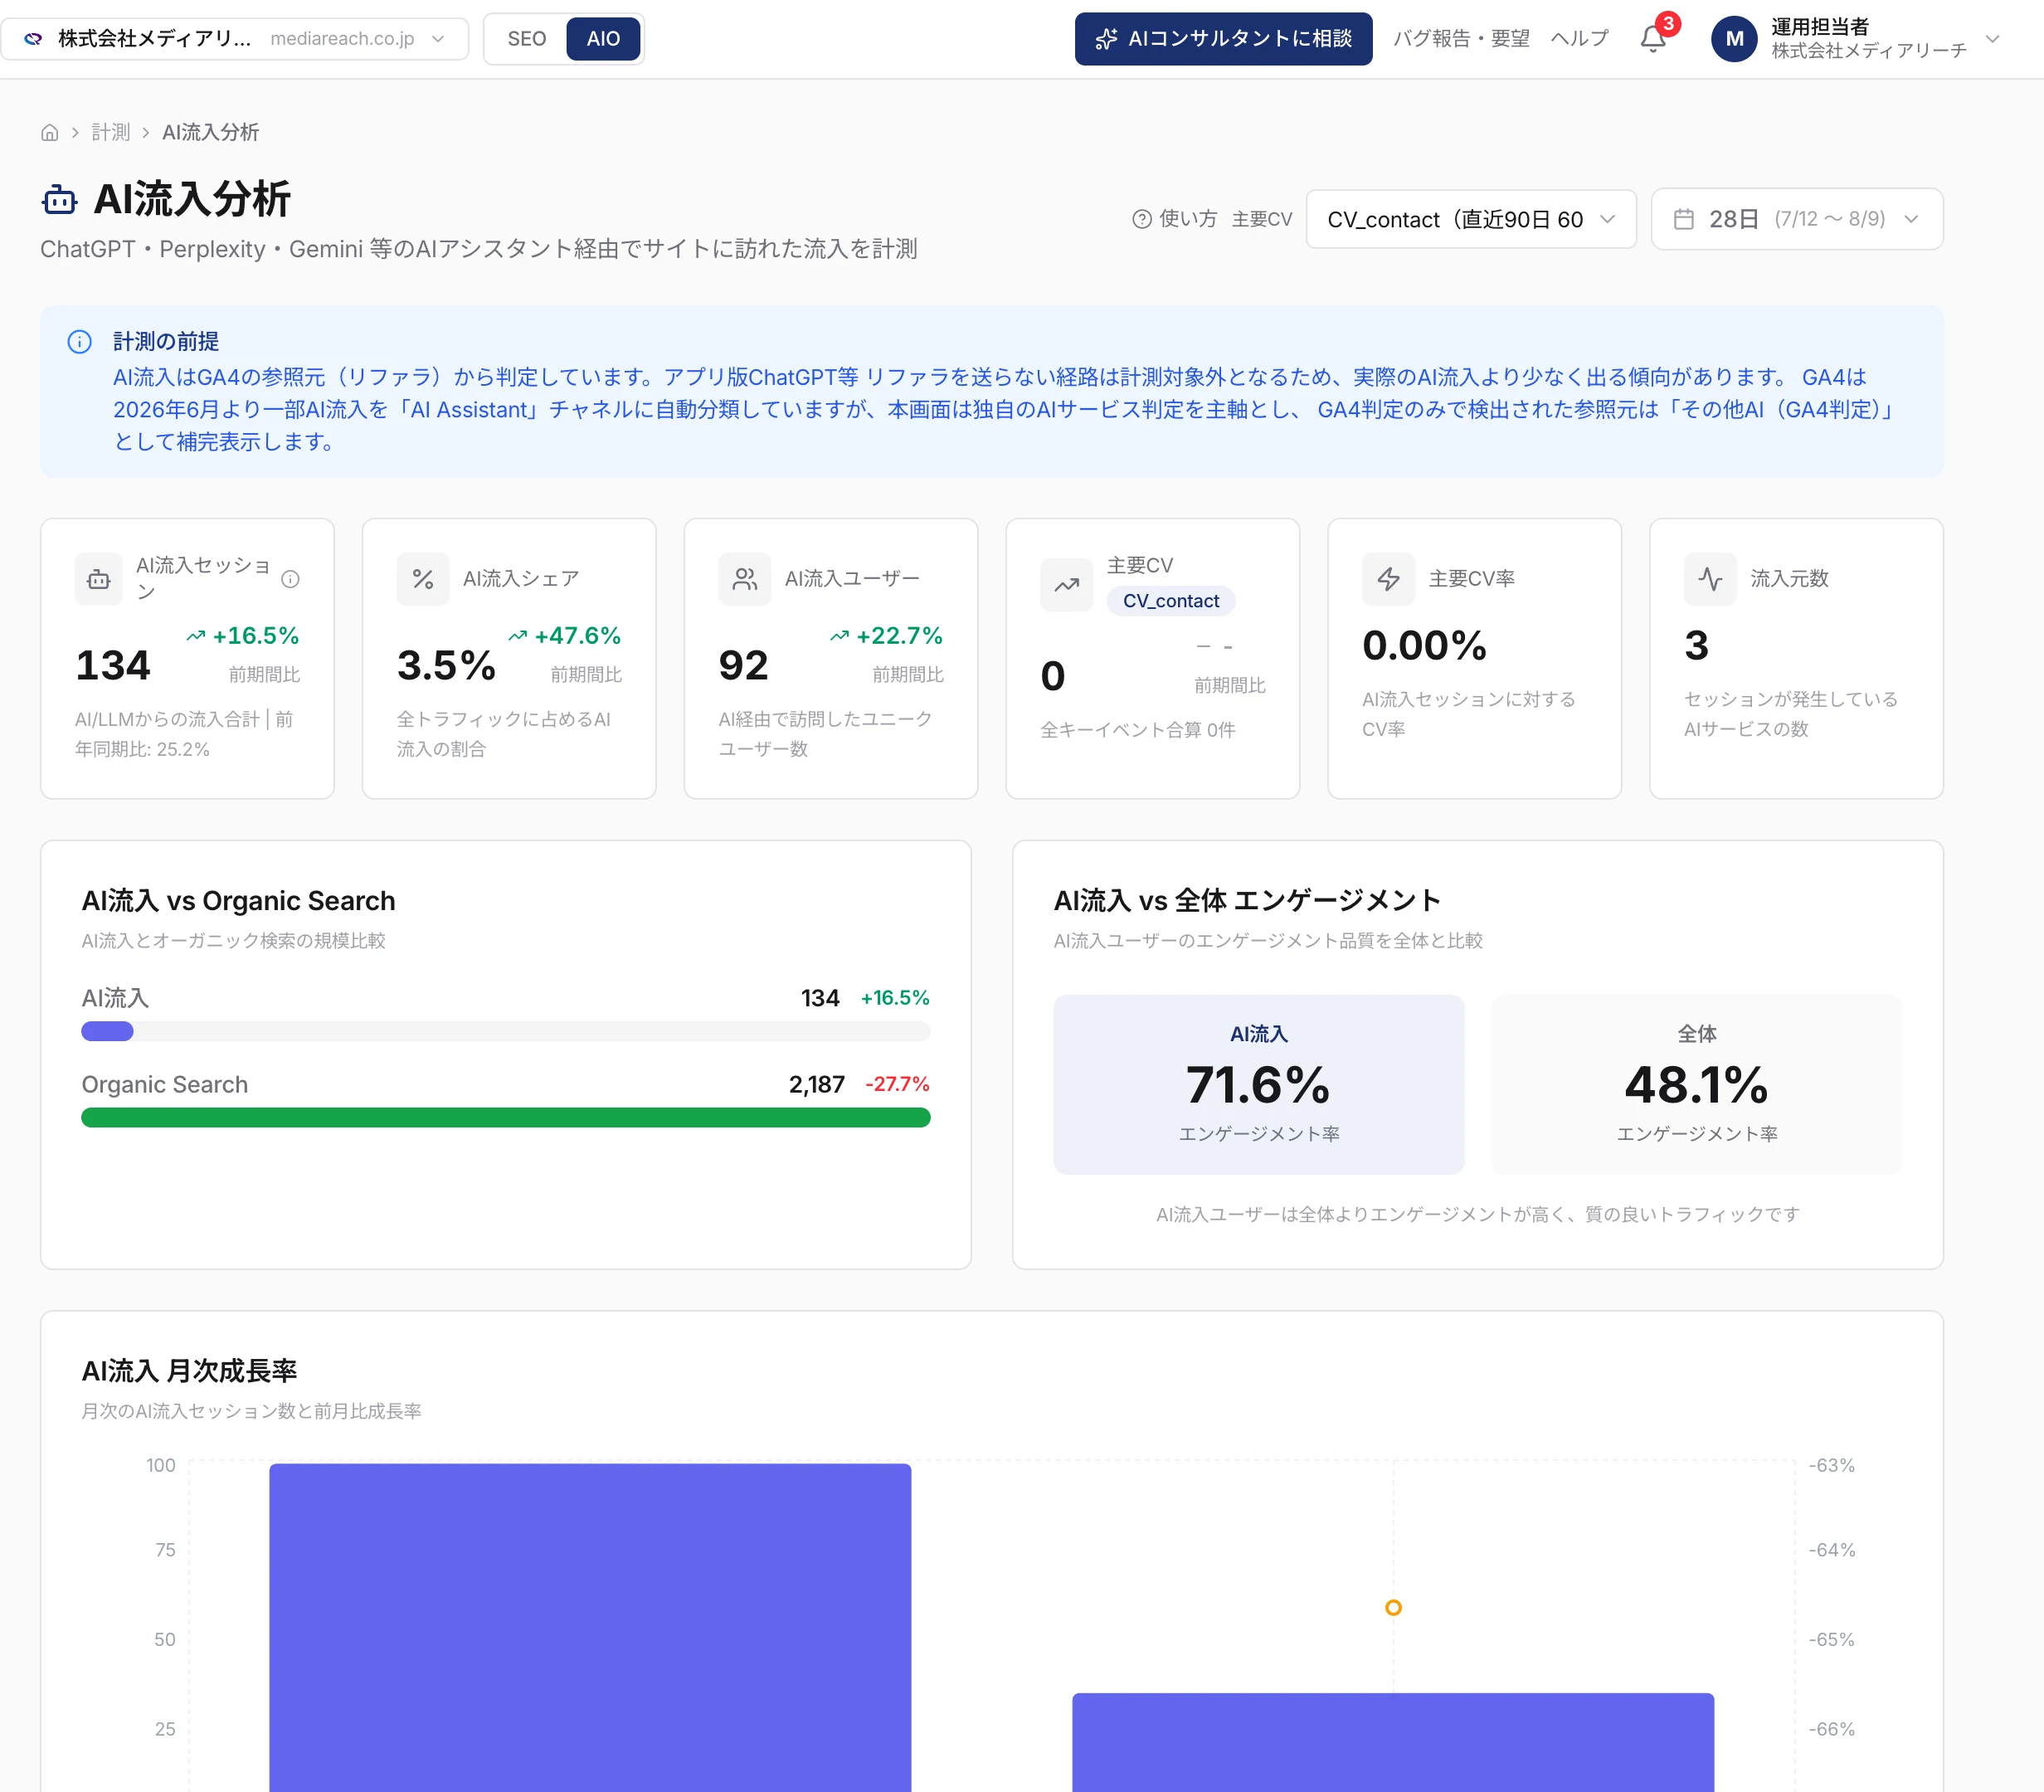Open the ヘルプ menu link
2044x1792 pixels.
pos(1580,39)
